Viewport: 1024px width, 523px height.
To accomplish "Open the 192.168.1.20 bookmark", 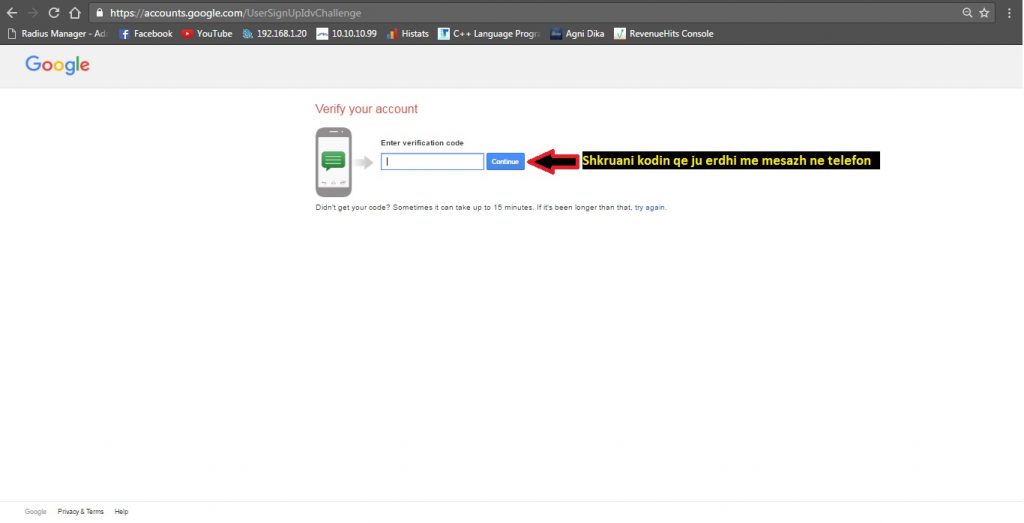I will click(274, 34).
